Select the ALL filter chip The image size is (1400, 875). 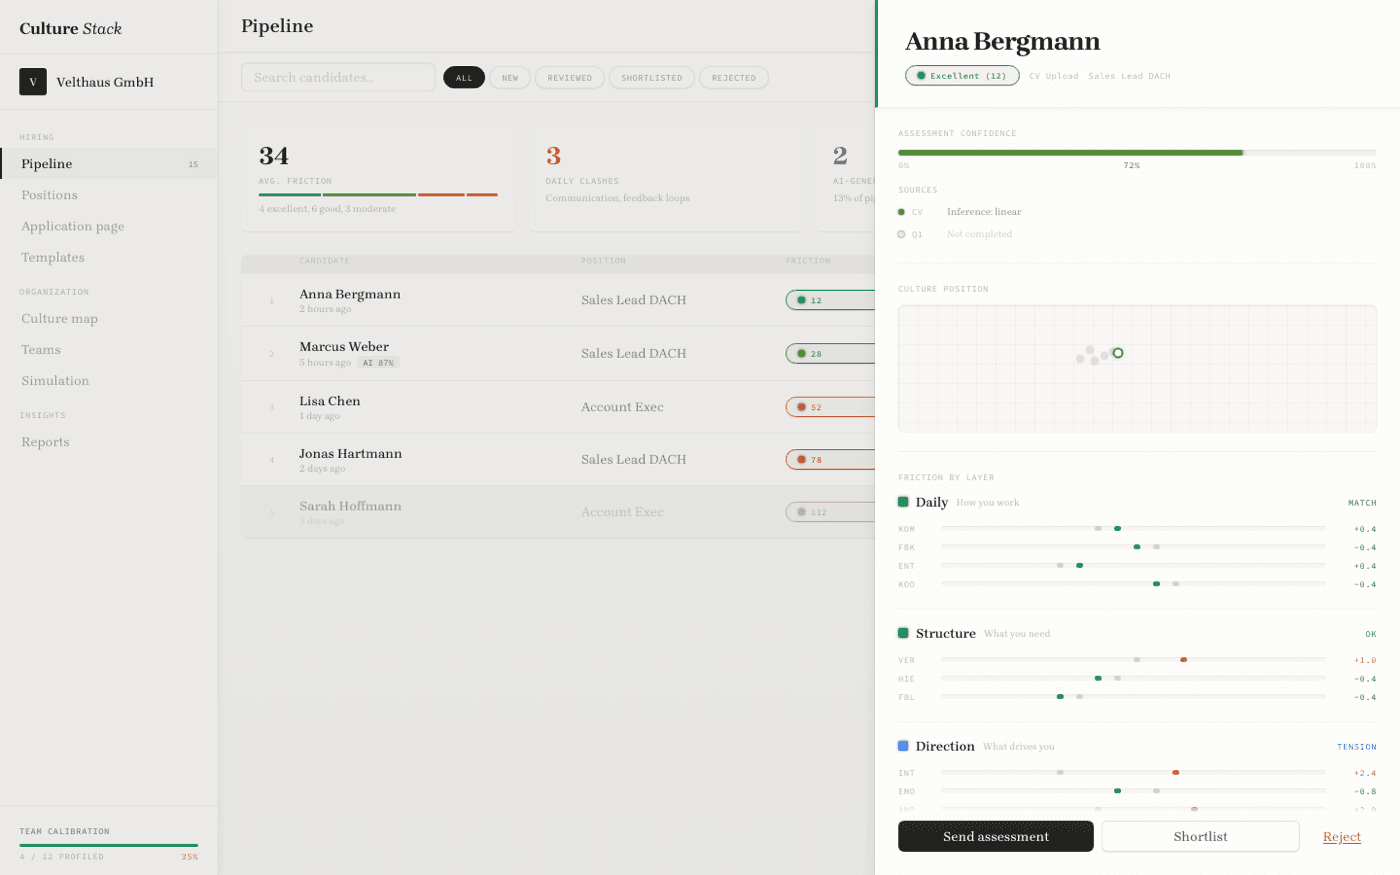tap(464, 77)
